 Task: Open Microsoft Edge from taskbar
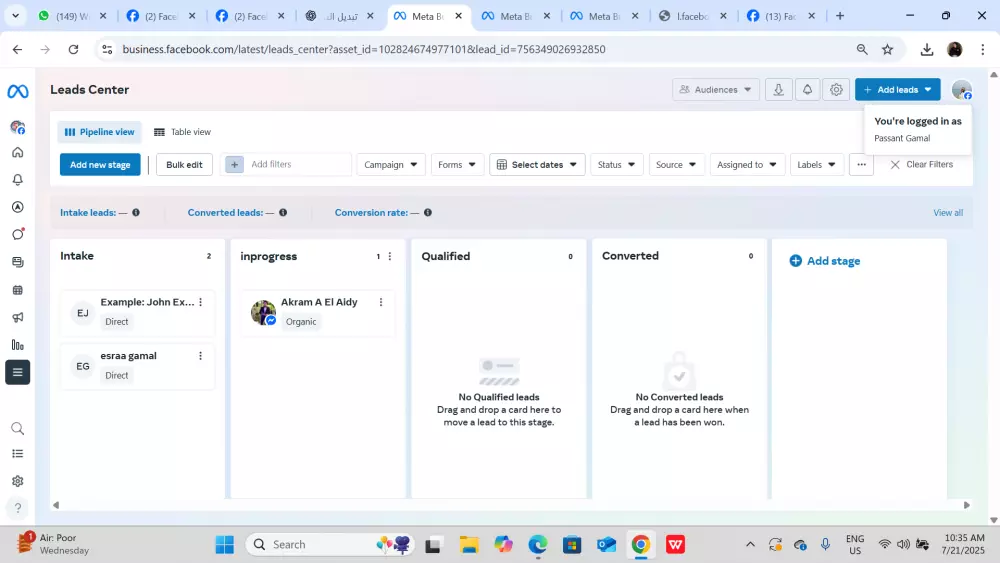tap(538, 545)
